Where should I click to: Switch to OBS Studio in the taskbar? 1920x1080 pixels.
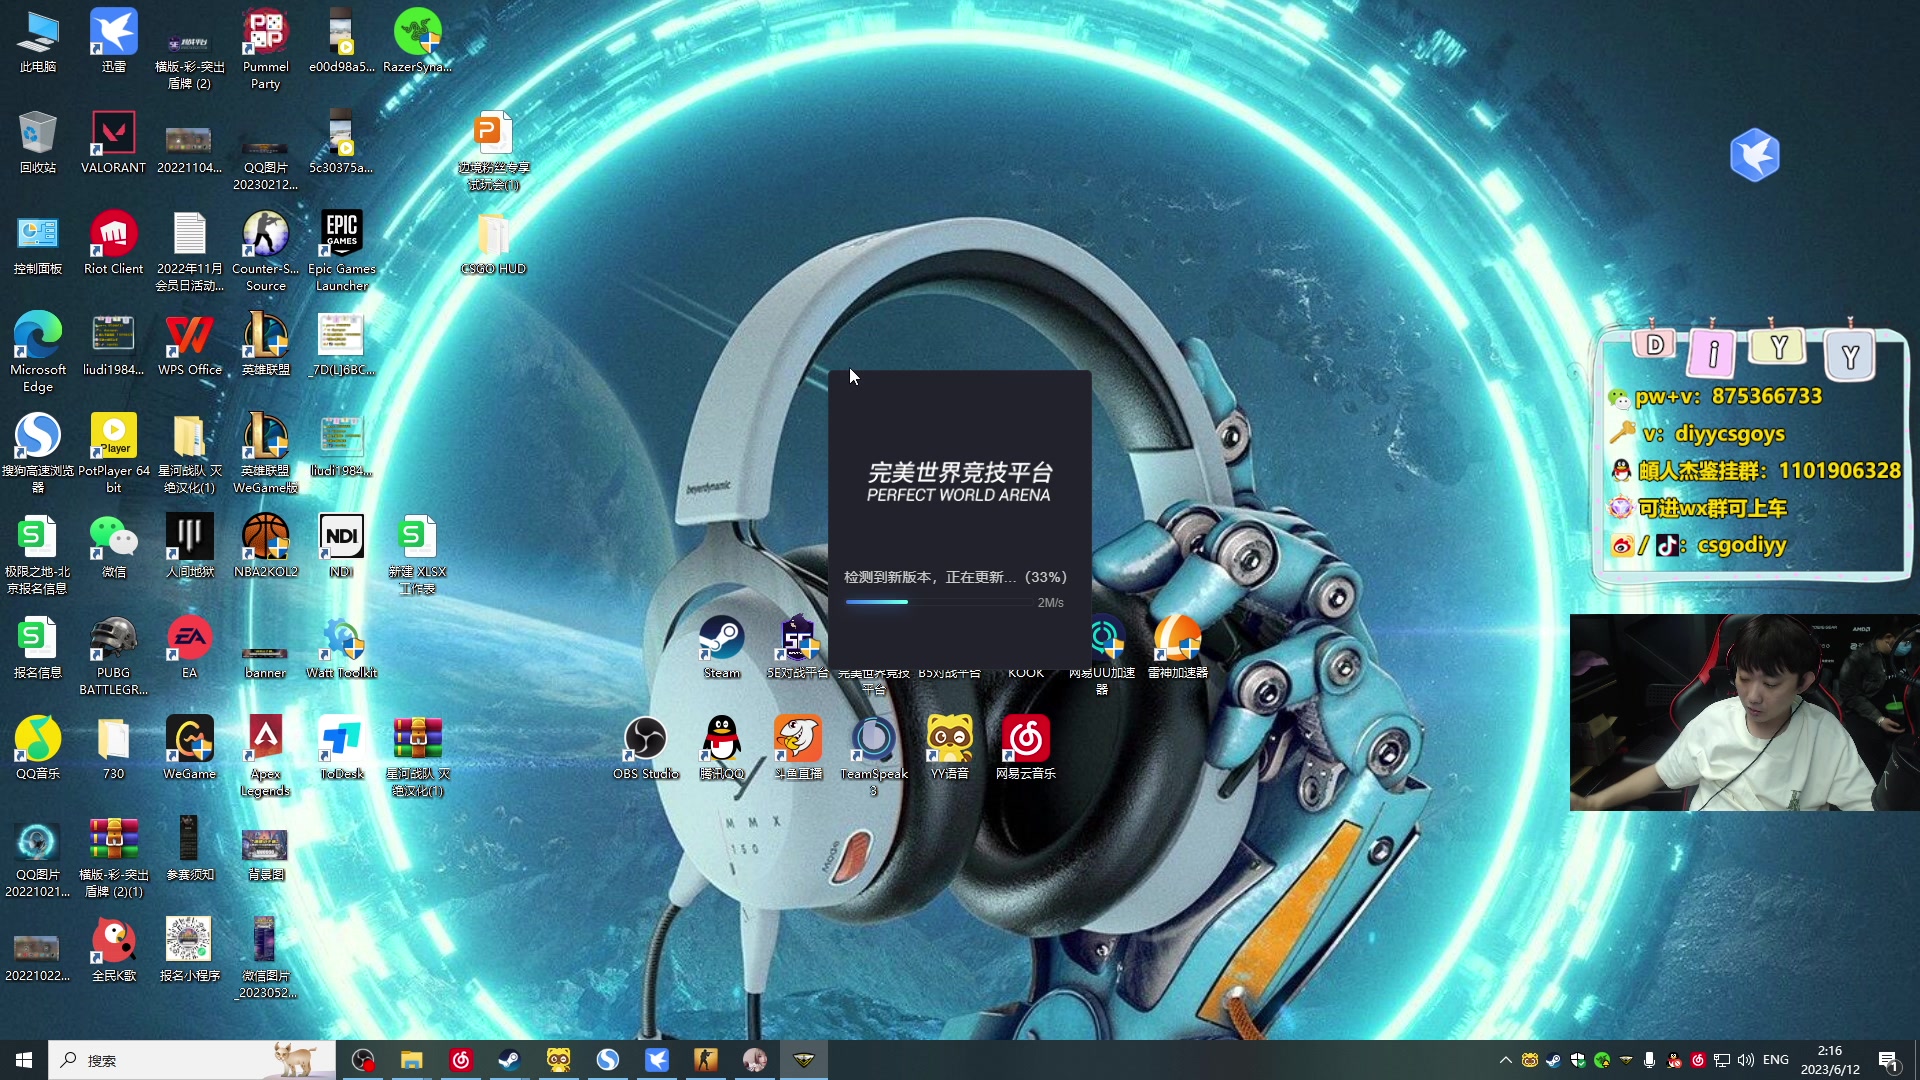coord(363,1060)
